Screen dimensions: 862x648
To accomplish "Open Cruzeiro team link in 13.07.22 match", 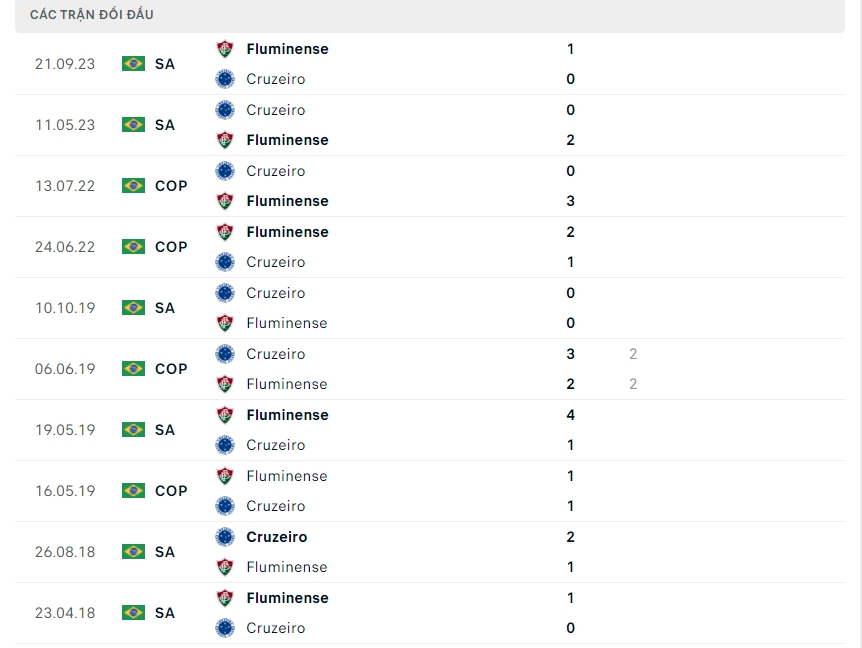I will click(x=276, y=171).
